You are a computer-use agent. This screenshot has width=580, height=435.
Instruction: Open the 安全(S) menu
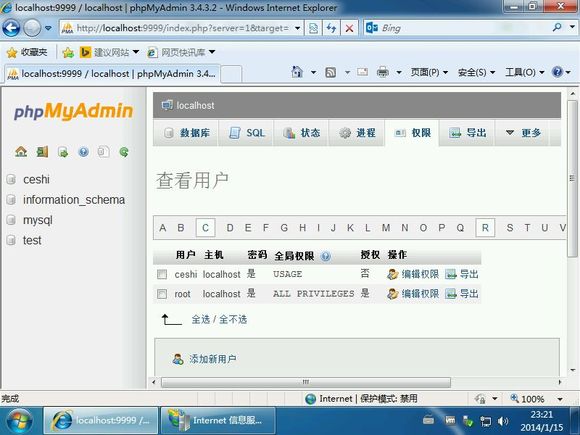[x=476, y=72]
